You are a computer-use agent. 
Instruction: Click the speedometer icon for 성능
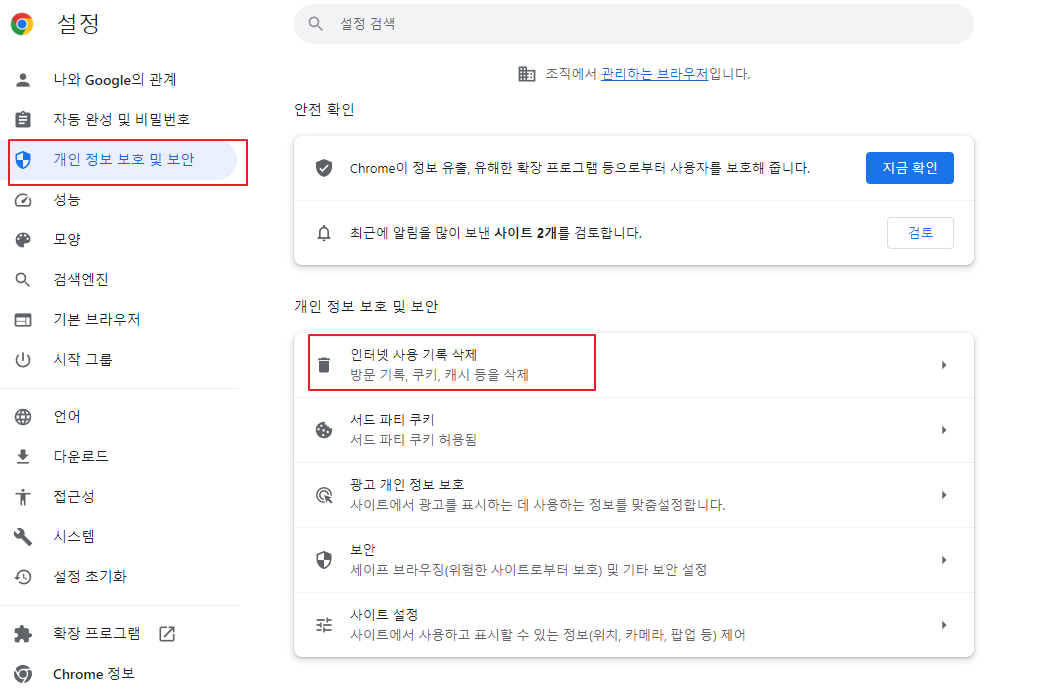pos(23,200)
